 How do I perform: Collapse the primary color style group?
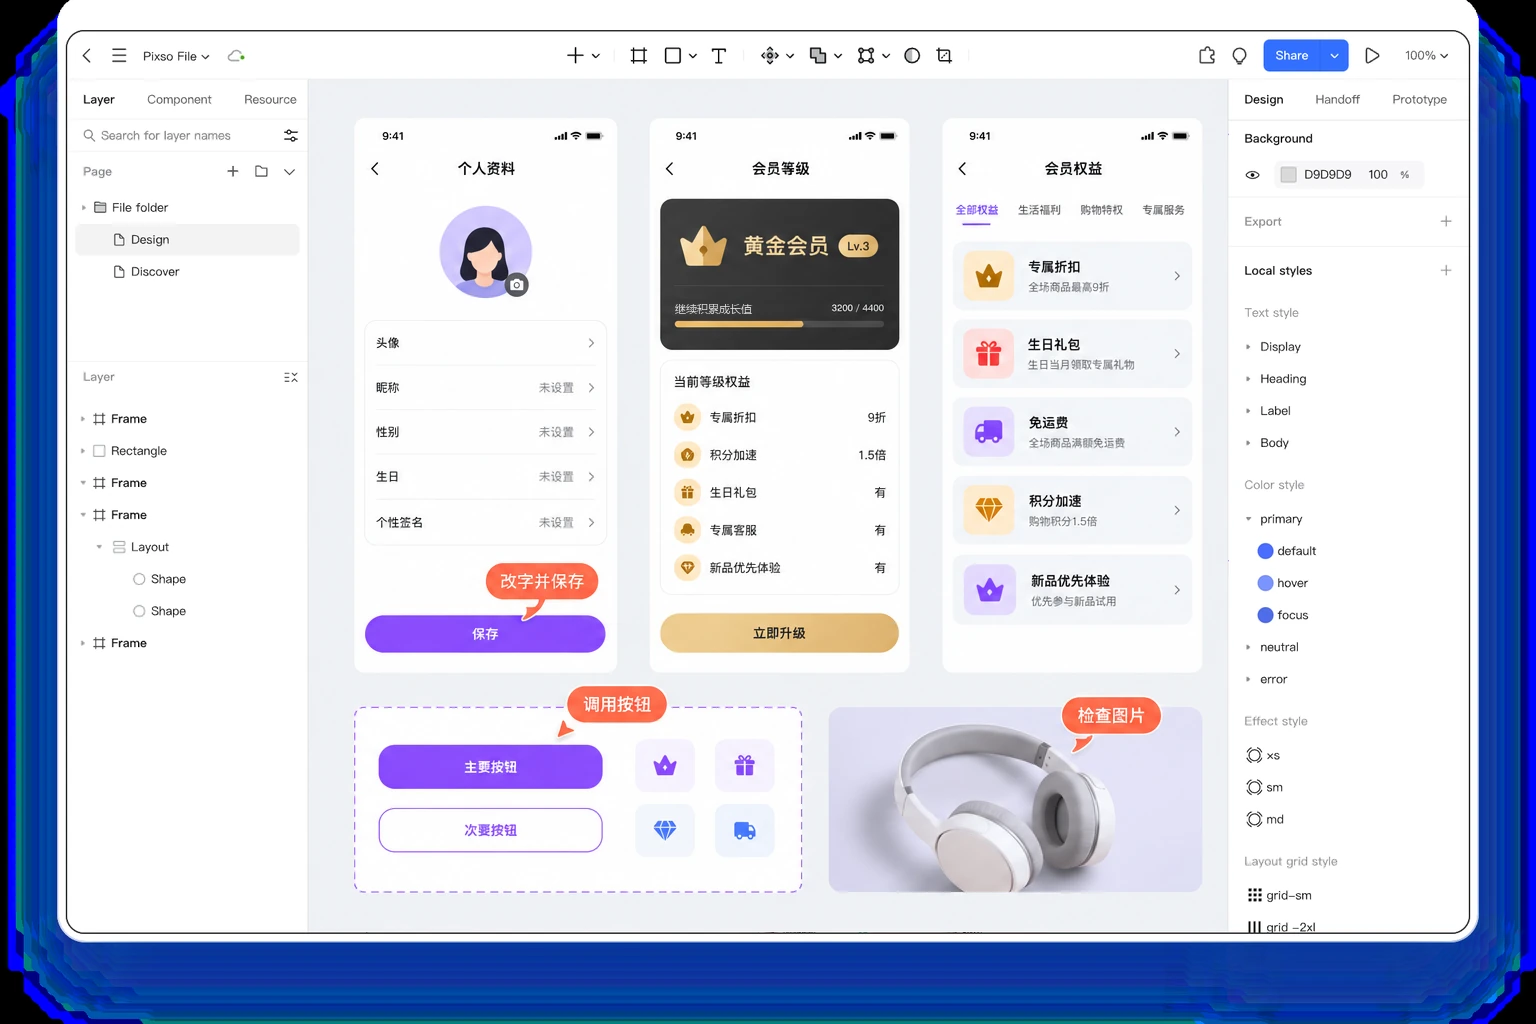coord(1248,519)
